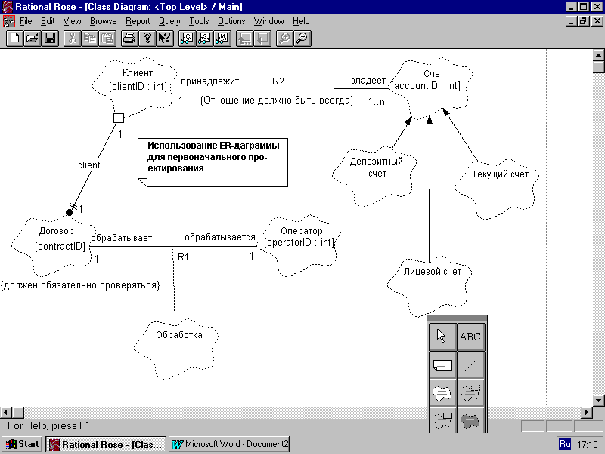Open the Report menu

click(138, 20)
